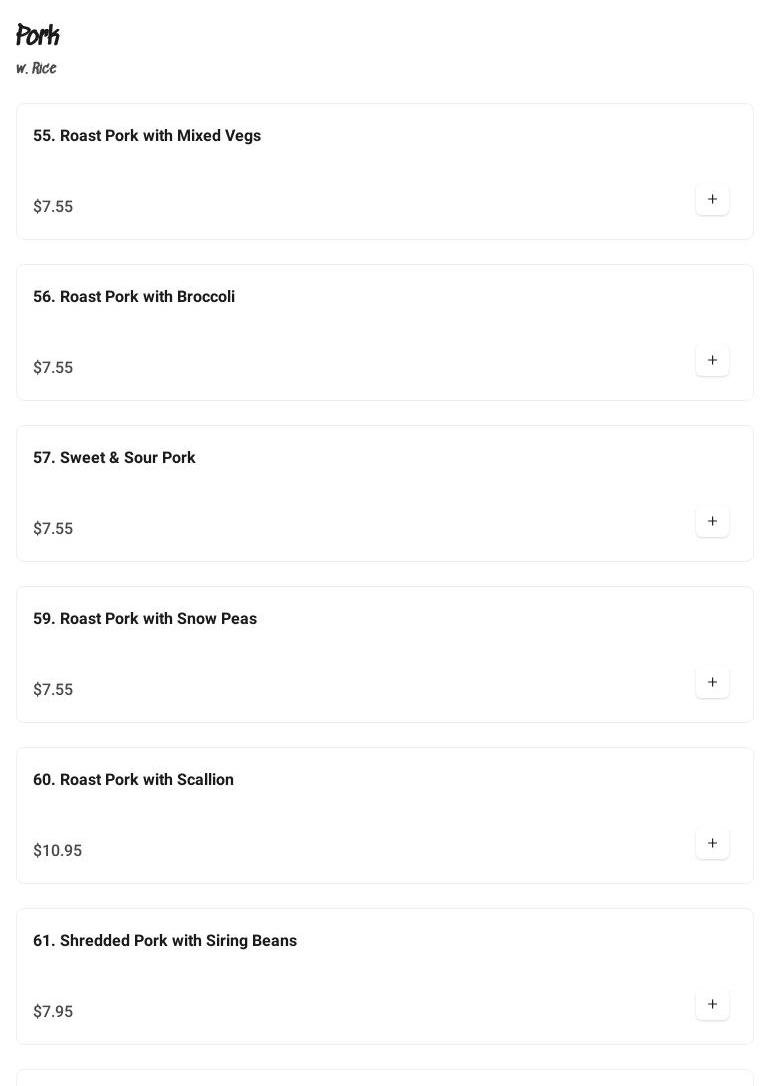Screen dimensions: 770x1086
Task: Add Roast Pork with Snow Peas to cart
Action: (712, 682)
